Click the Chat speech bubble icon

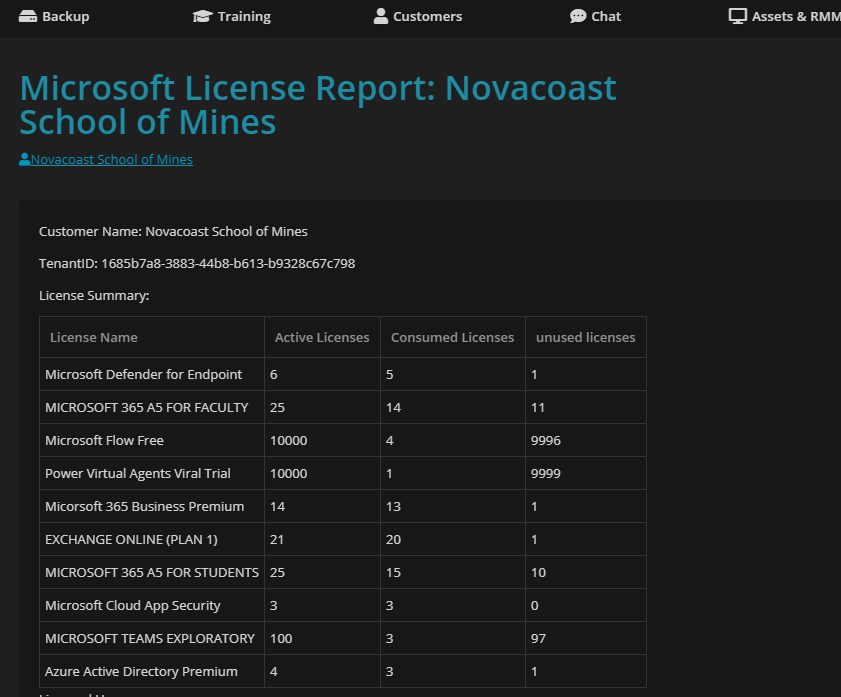578,16
